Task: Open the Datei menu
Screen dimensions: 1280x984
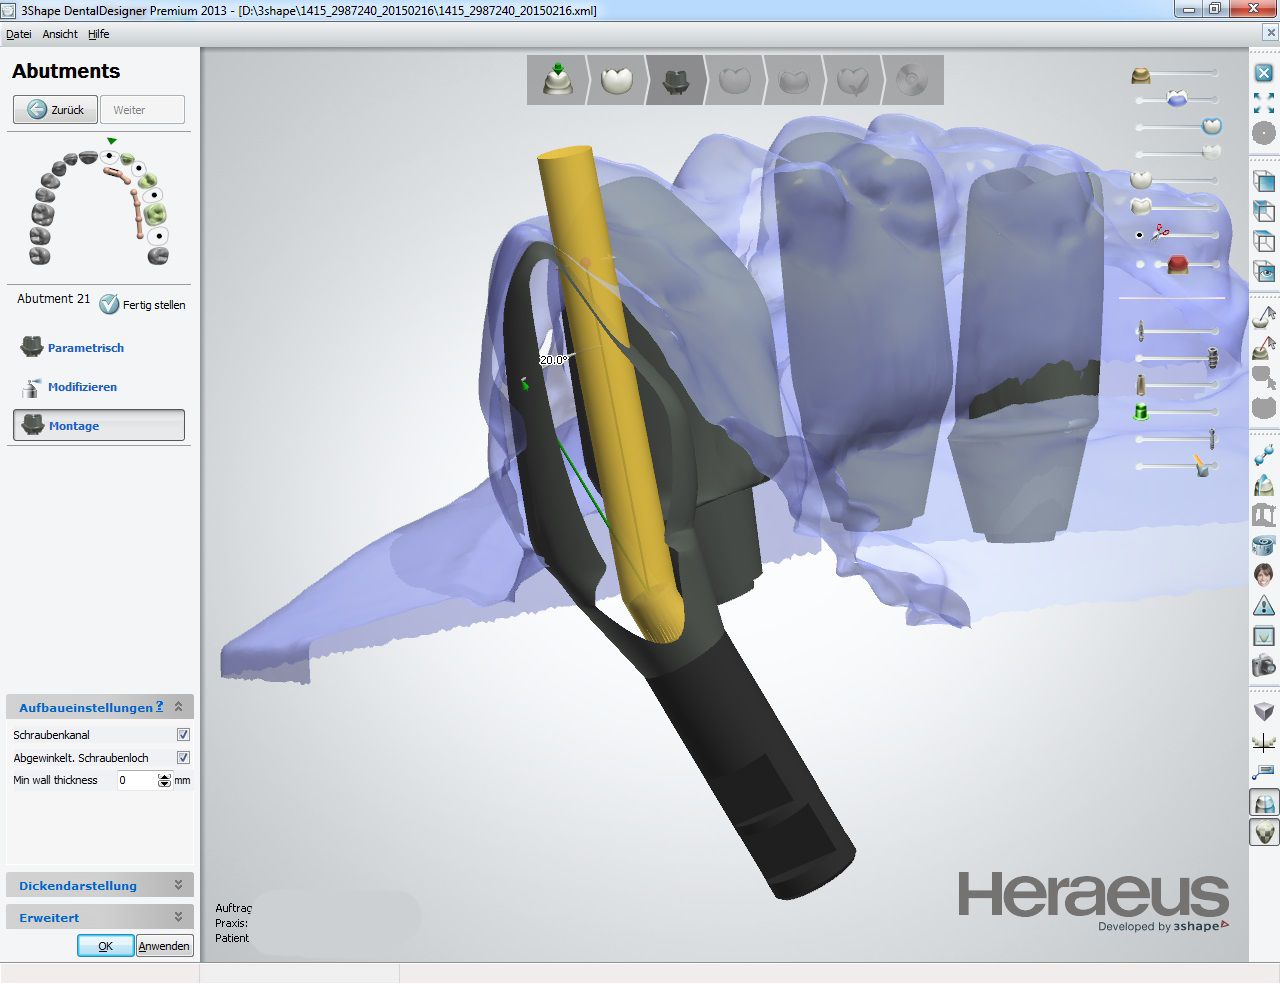Action: click(18, 34)
